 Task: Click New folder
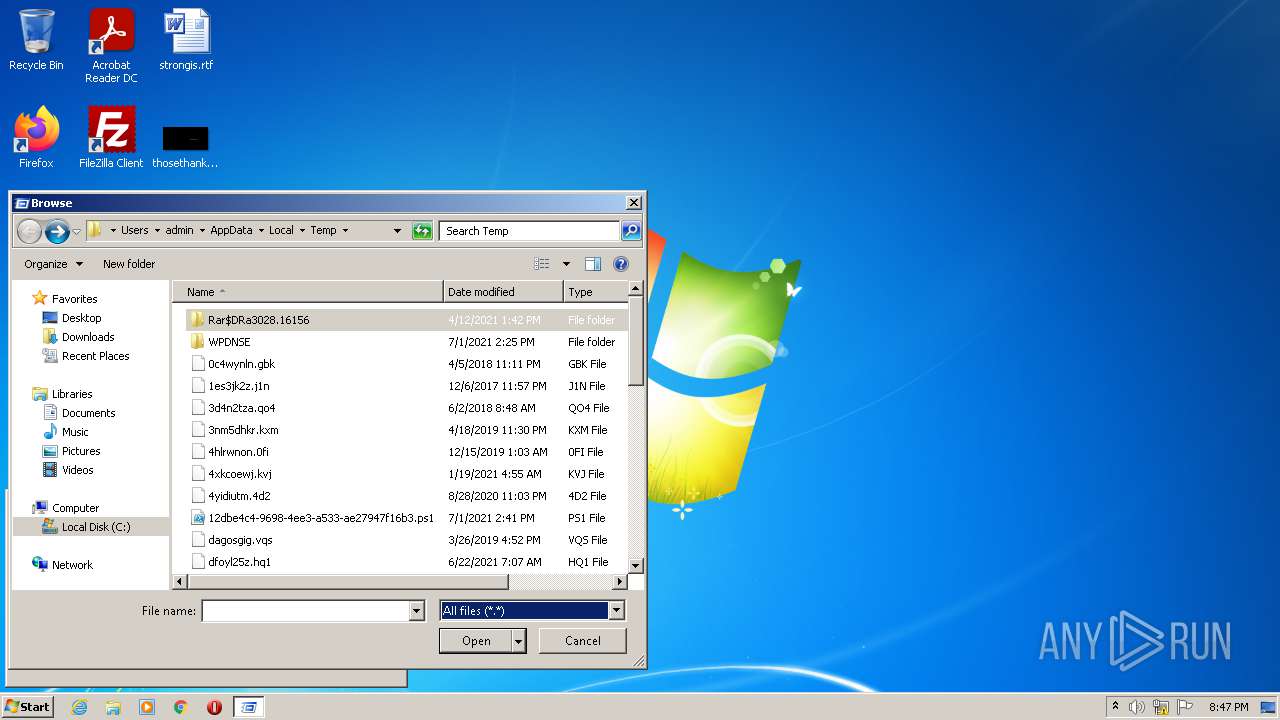pos(129,264)
